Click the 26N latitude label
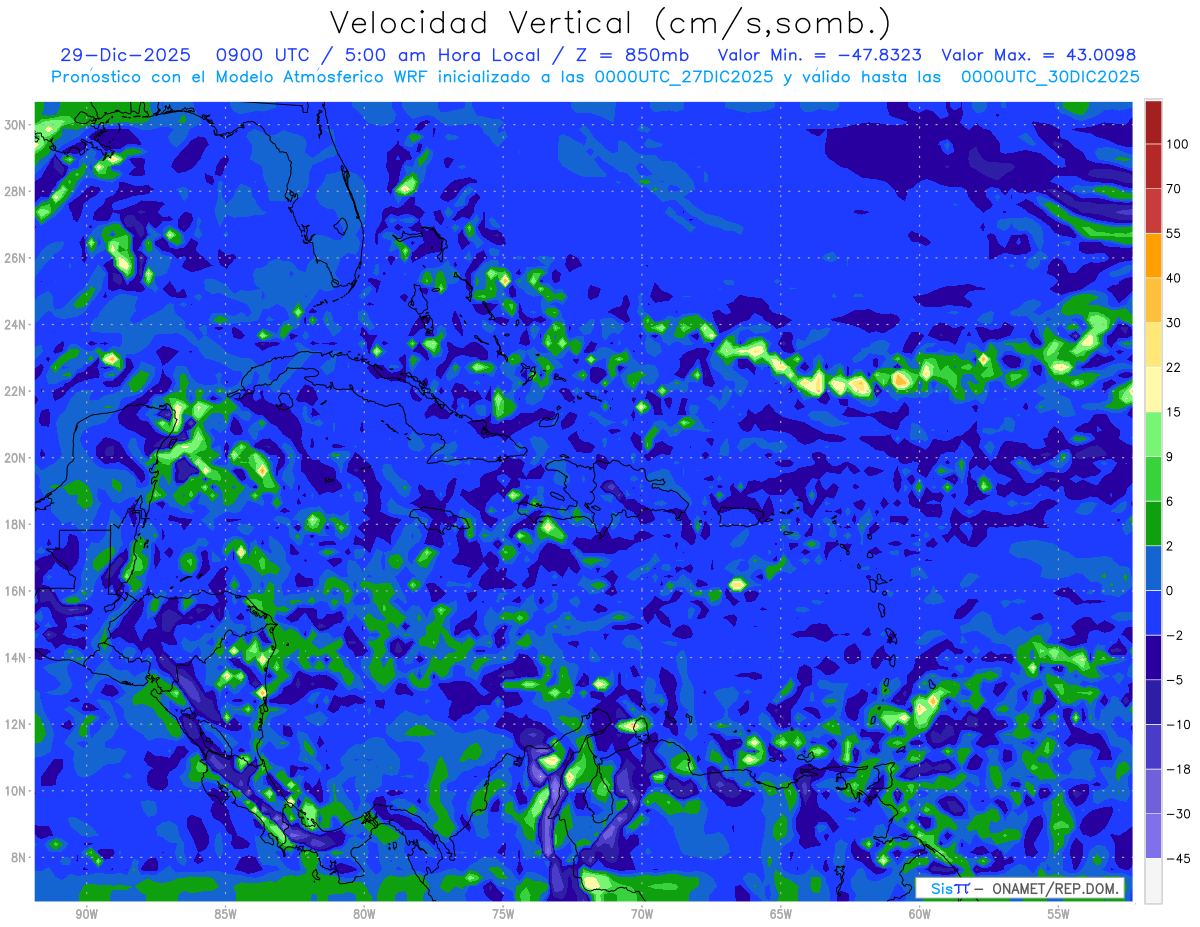This screenshot has height=927, width=1200. tap(16, 258)
